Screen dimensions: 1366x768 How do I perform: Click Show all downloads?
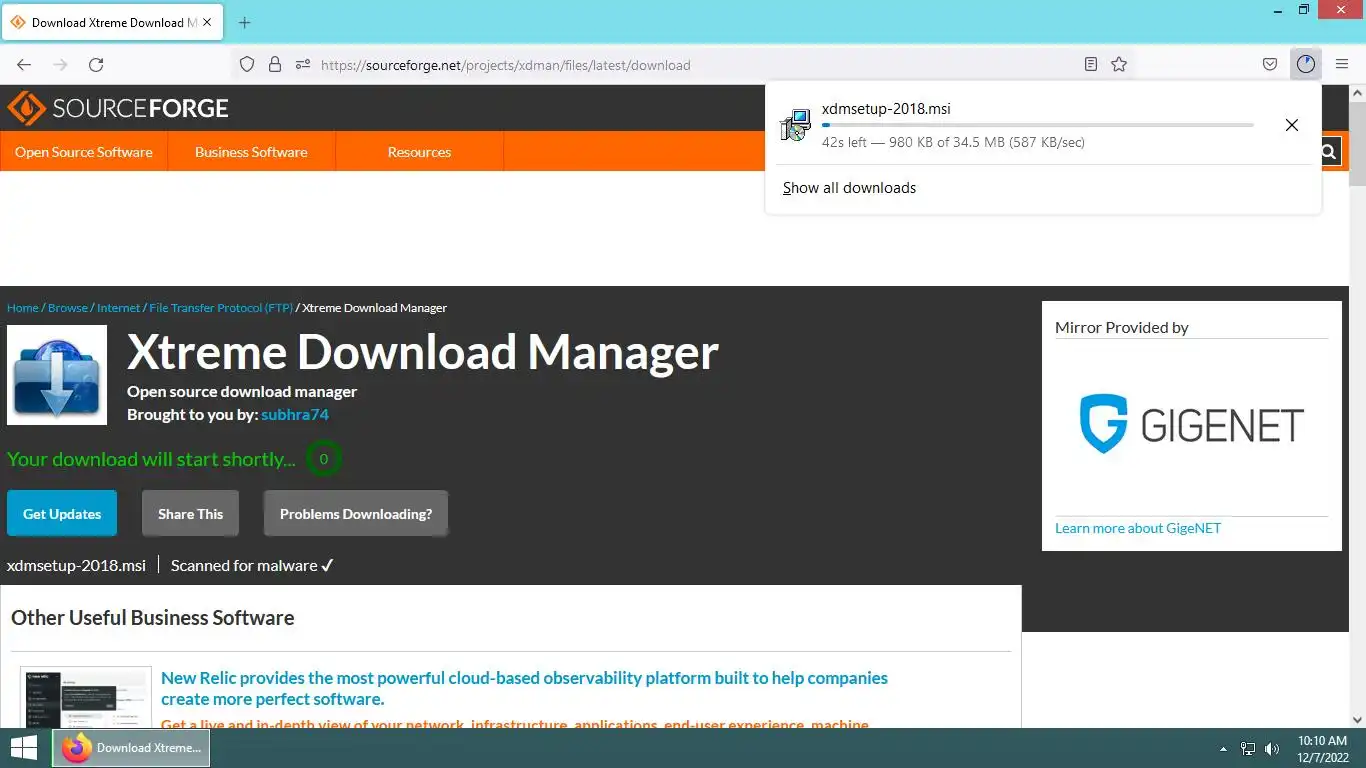[849, 188]
